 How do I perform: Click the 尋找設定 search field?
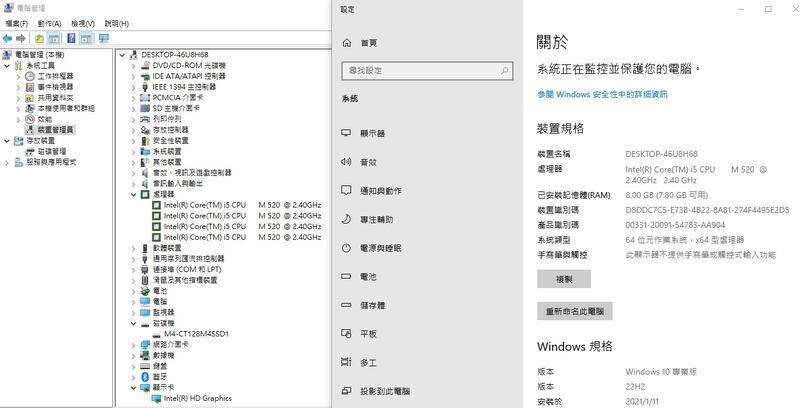(x=427, y=71)
